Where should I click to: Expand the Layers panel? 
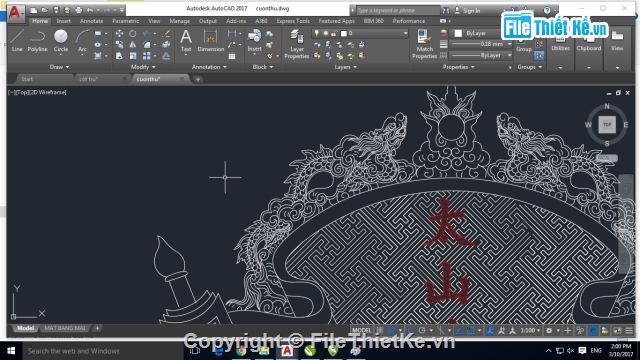coord(345,67)
